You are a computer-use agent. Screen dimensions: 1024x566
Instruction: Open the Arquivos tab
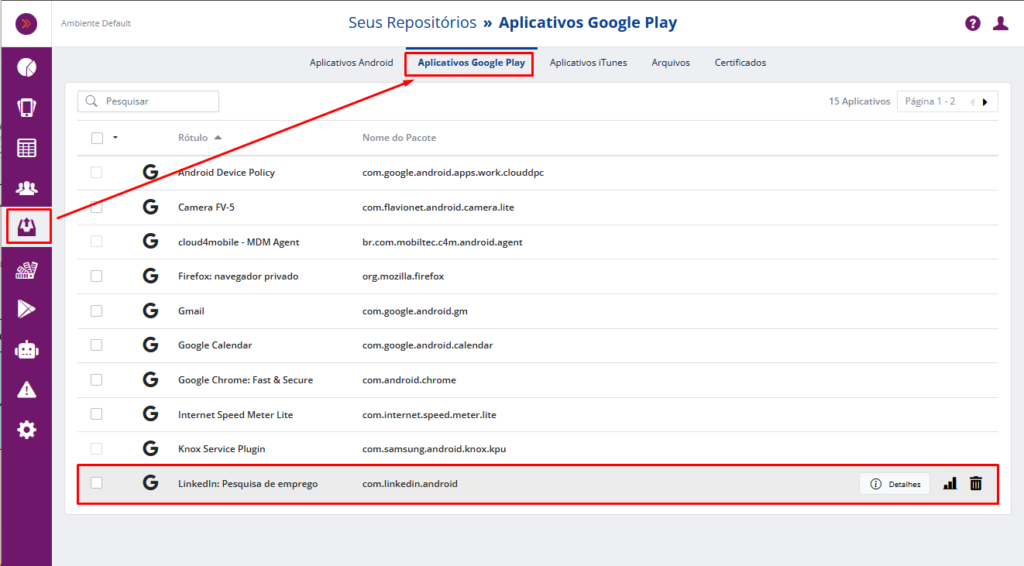point(671,63)
